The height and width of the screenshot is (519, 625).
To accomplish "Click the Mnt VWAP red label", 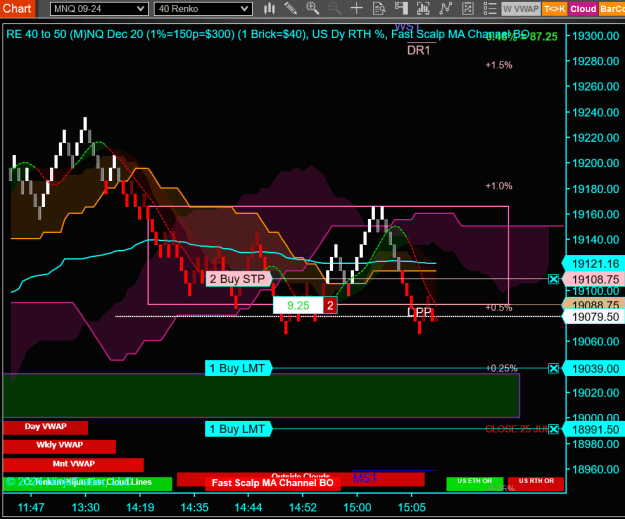I will 73,465.
